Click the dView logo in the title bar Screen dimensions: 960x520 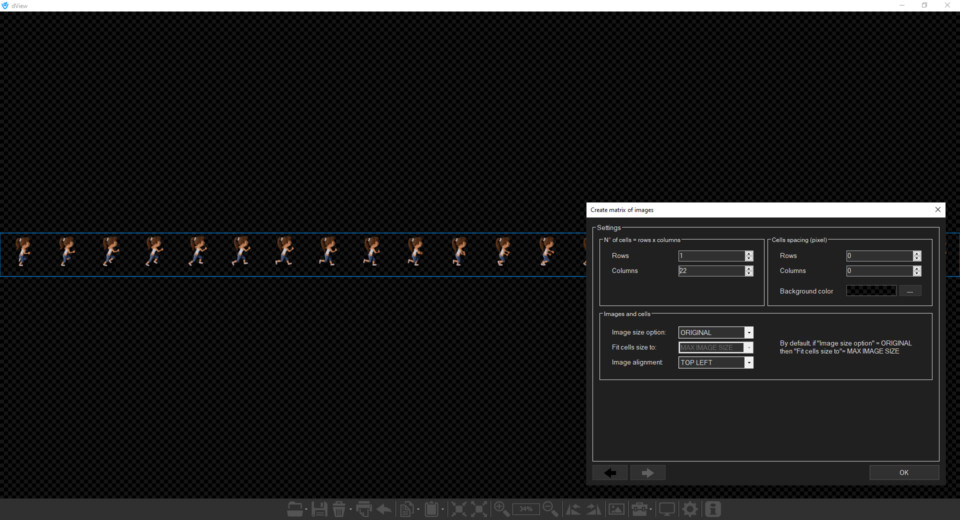5,6
